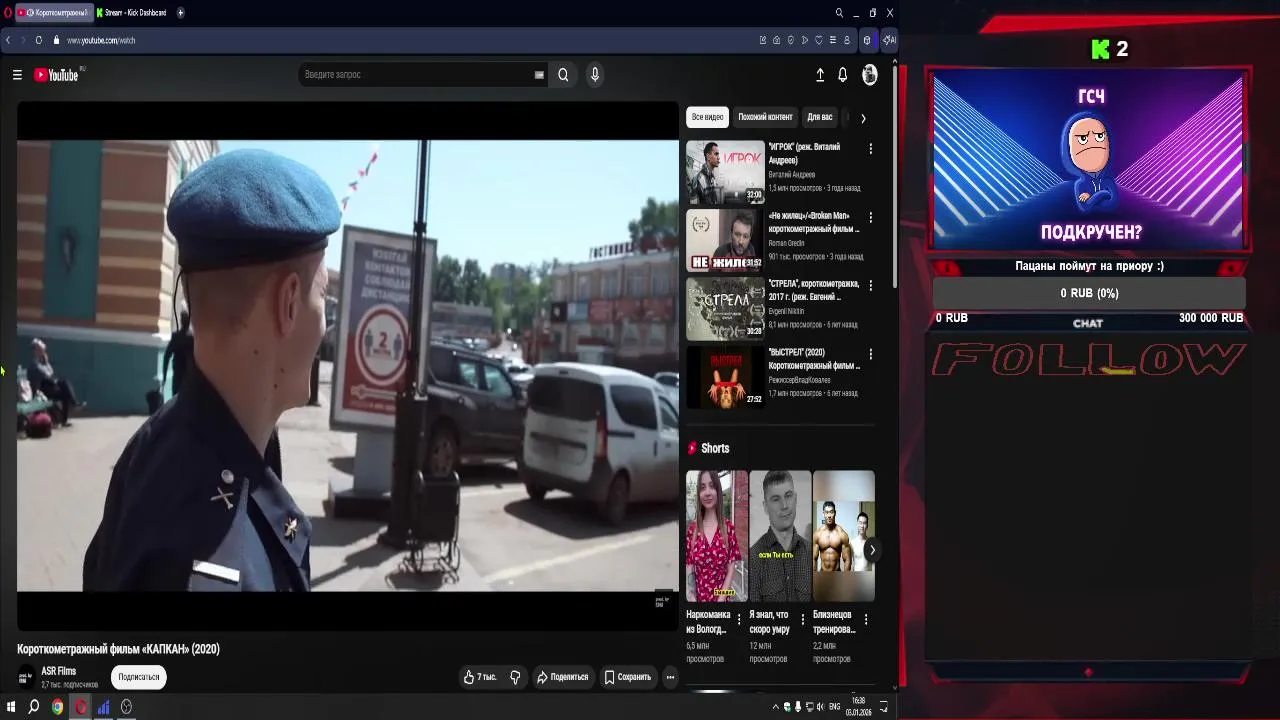Click the "0 RUB (0%)" donation progress bar
1280x720 pixels.
click(1089, 293)
